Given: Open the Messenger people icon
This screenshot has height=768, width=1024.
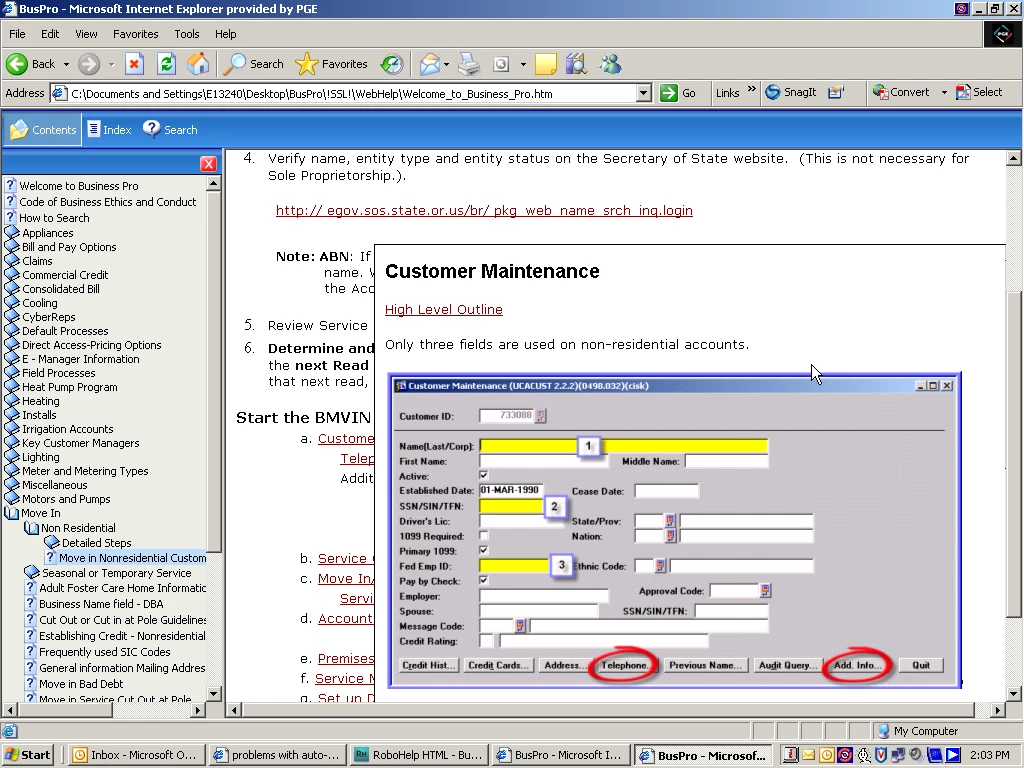Looking at the screenshot, I should (610, 64).
